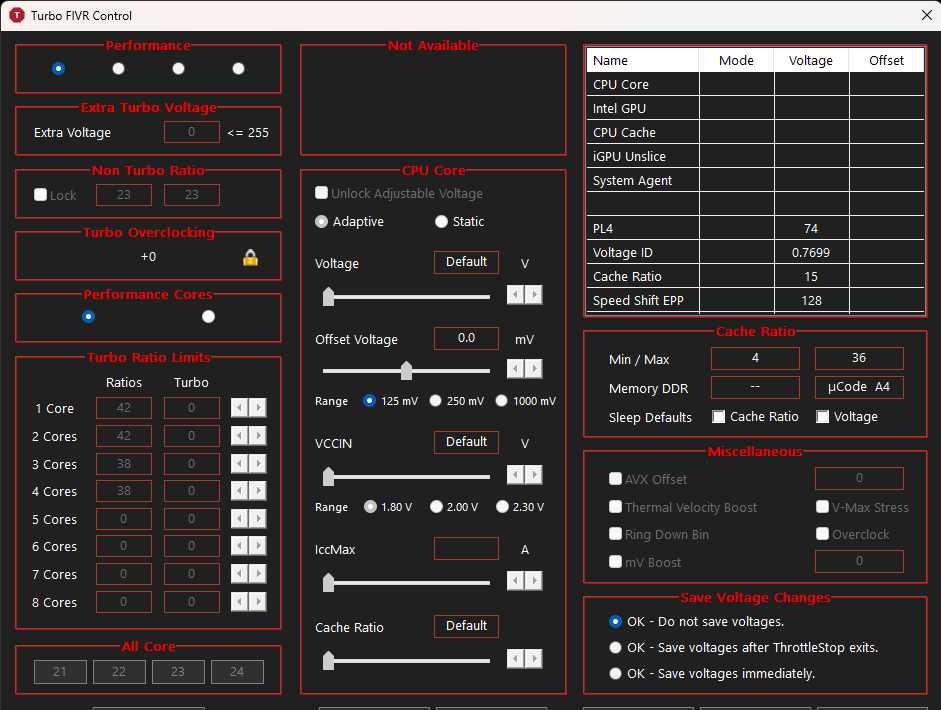The image size is (941, 710).
Task: Toggle Thermal Velocity Boost checkbox
Action: 615,507
